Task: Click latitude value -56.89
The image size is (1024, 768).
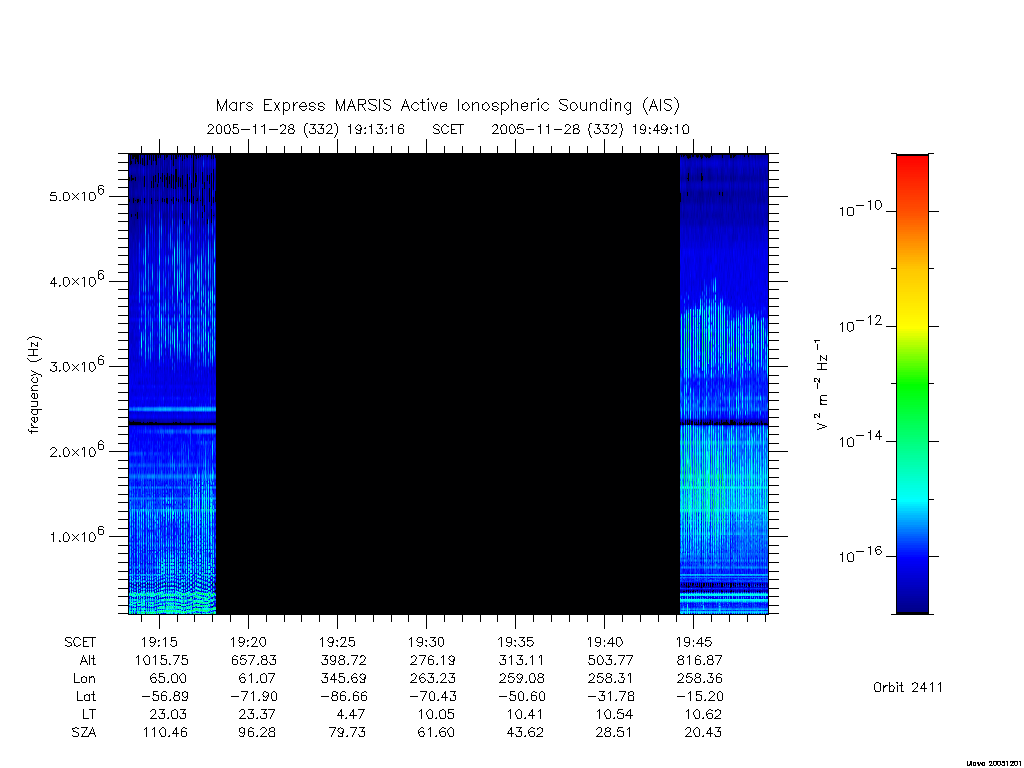Action: pos(165,696)
